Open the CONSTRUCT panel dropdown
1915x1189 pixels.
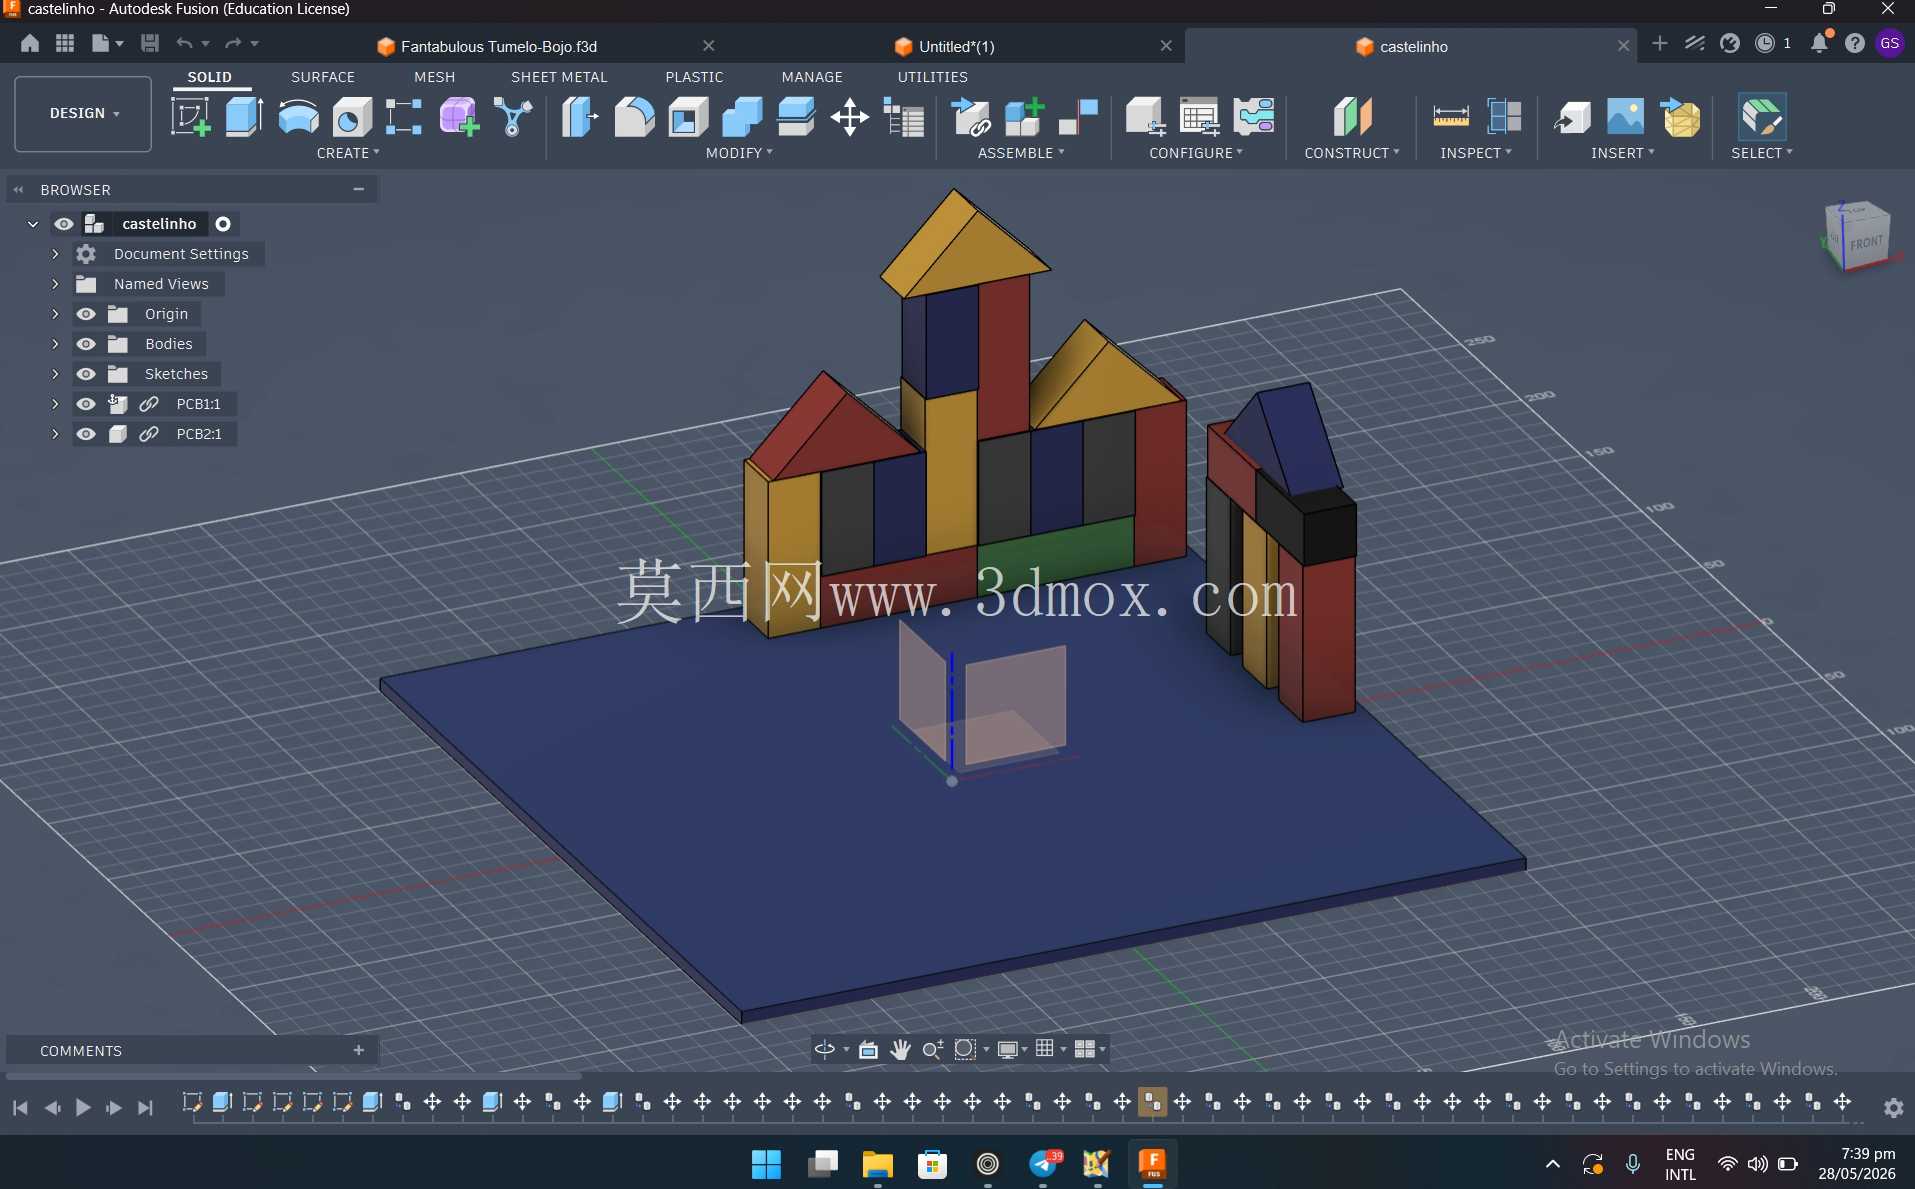[1352, 153]
